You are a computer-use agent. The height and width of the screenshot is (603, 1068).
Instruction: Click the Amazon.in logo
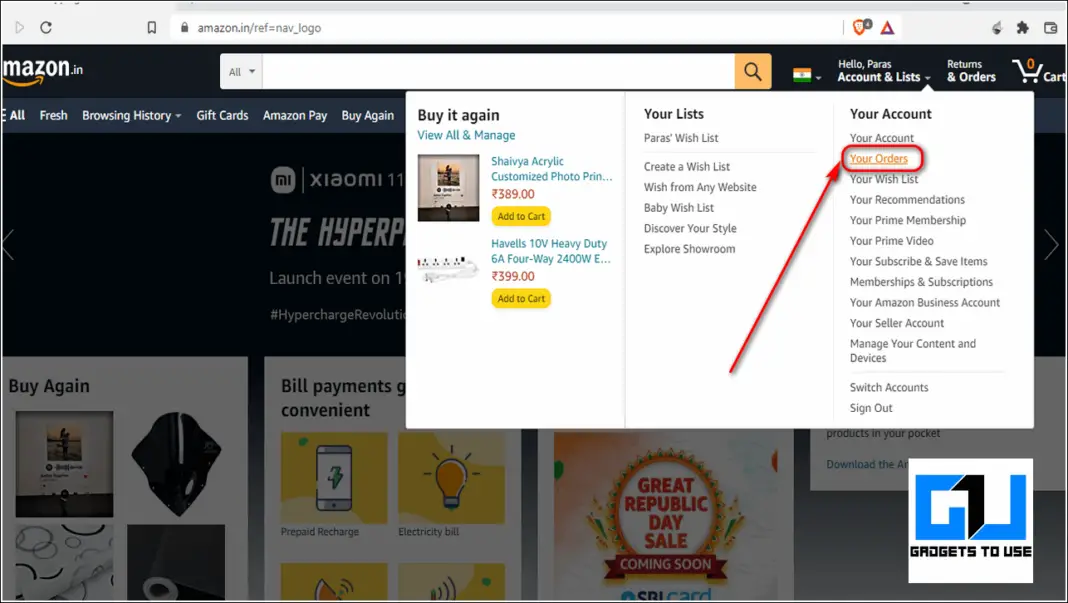point(42,71)
